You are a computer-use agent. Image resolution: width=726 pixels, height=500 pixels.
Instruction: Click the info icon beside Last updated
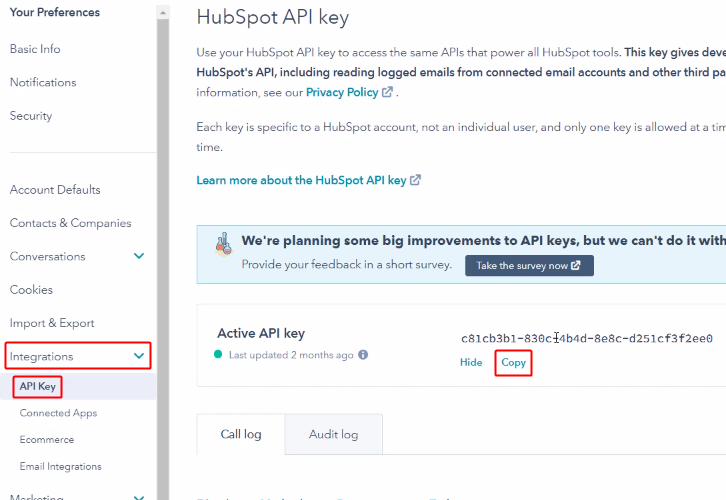(363, 355)
